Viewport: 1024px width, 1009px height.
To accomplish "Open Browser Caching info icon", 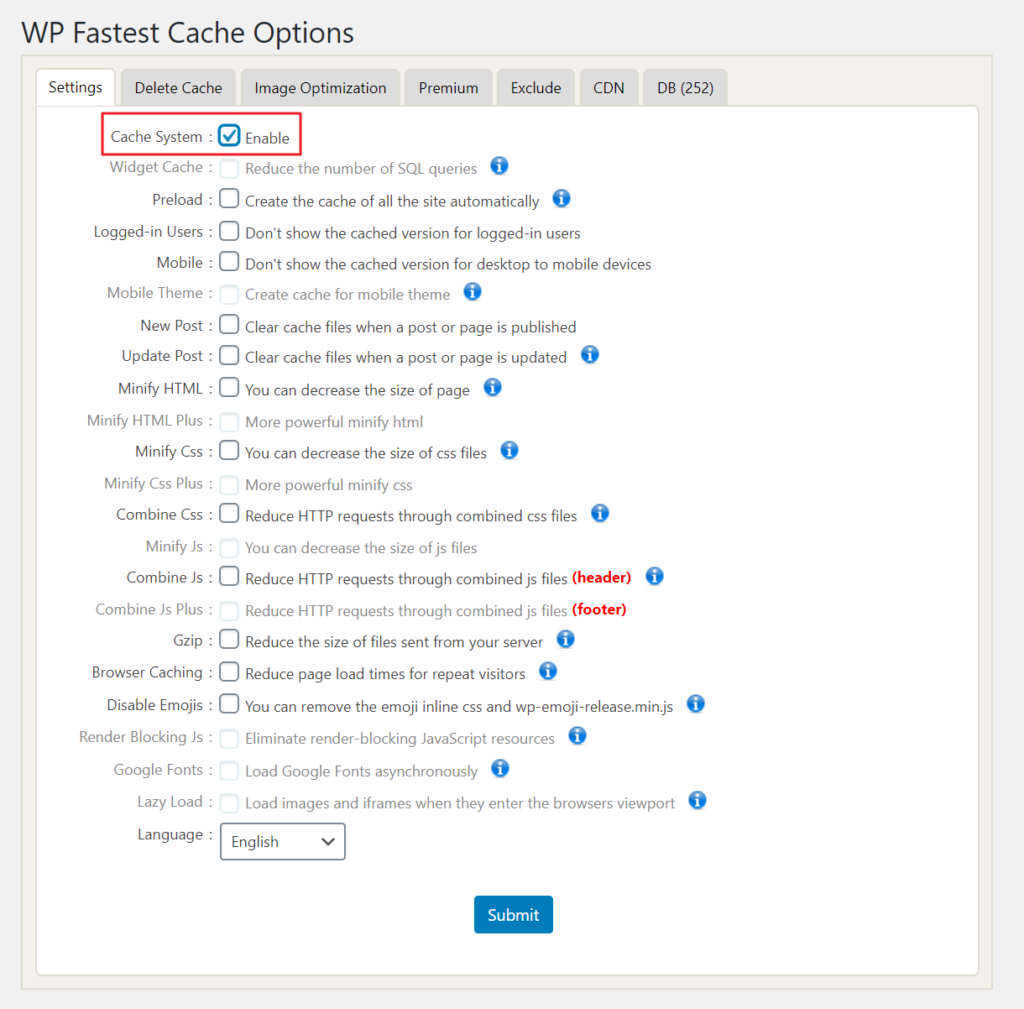I will 548,671.
